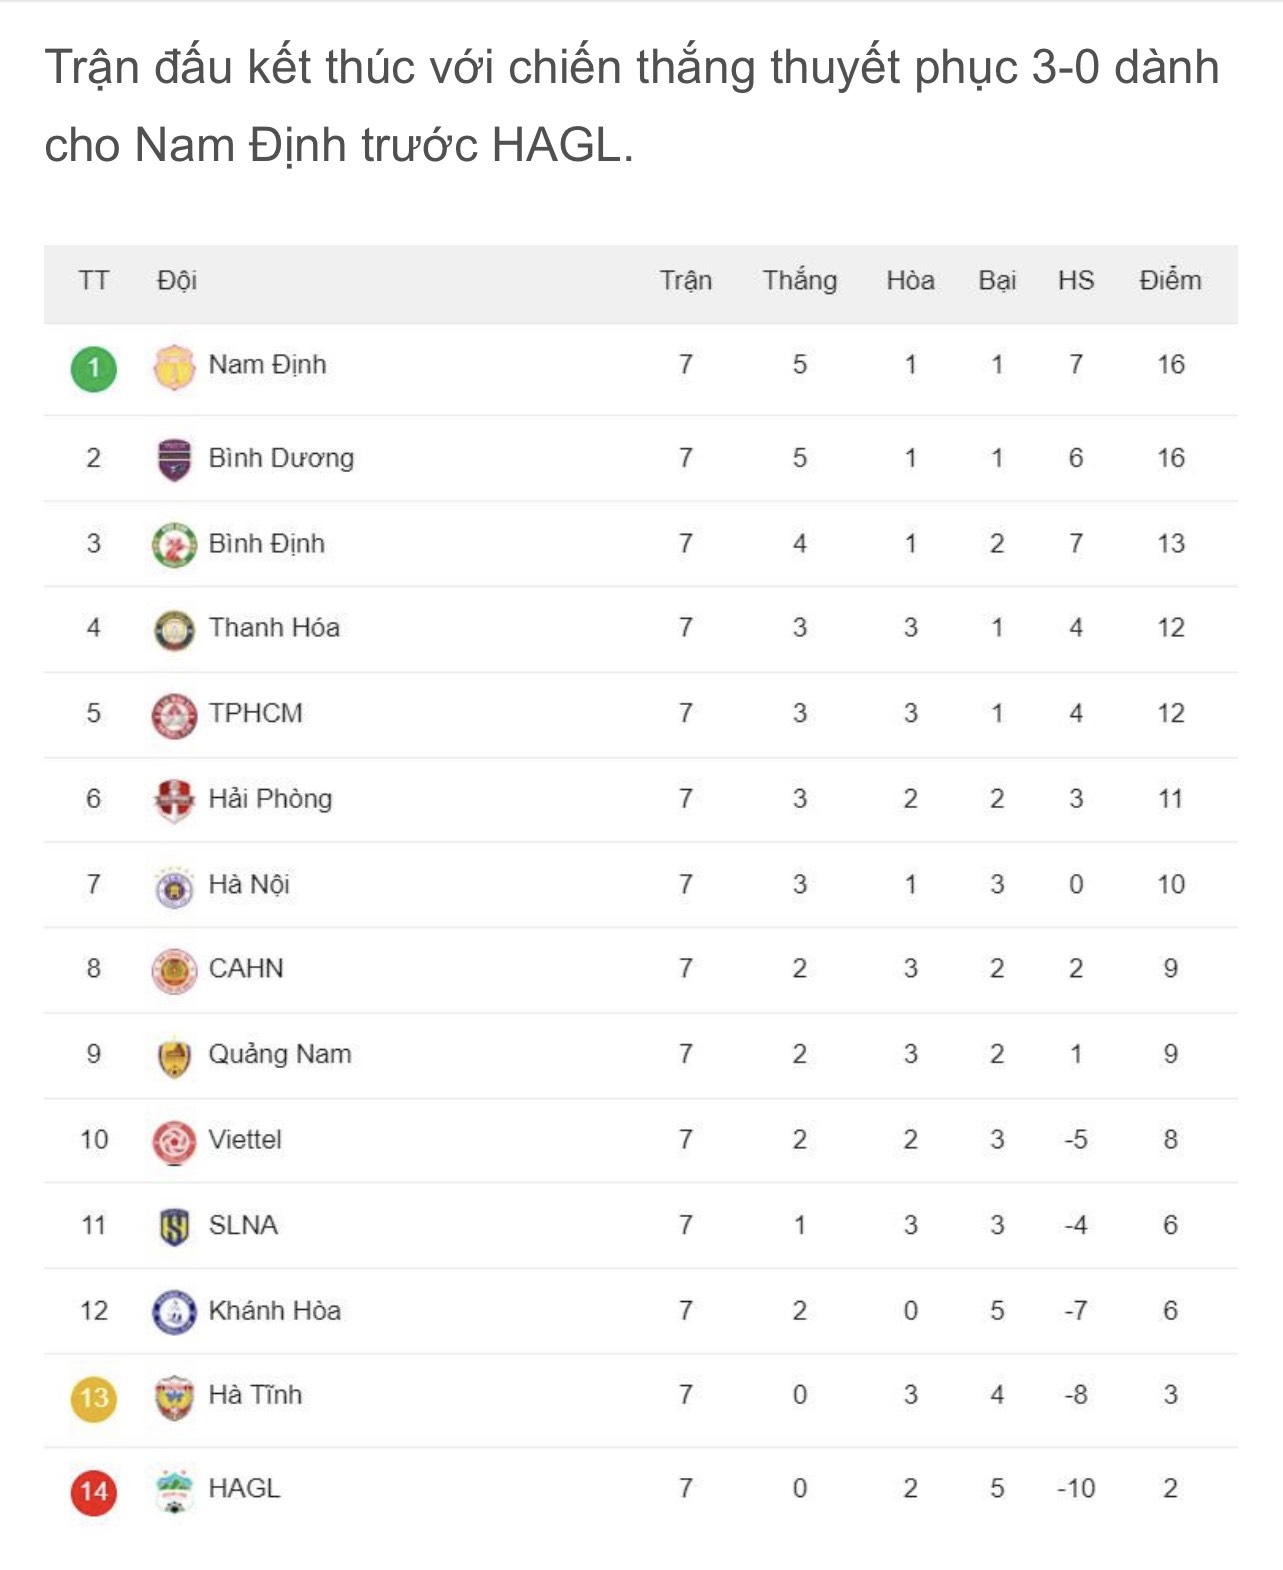Click the Bình Định team logo
Viewport: 1283px width, 1570px height.
[174, 545]
